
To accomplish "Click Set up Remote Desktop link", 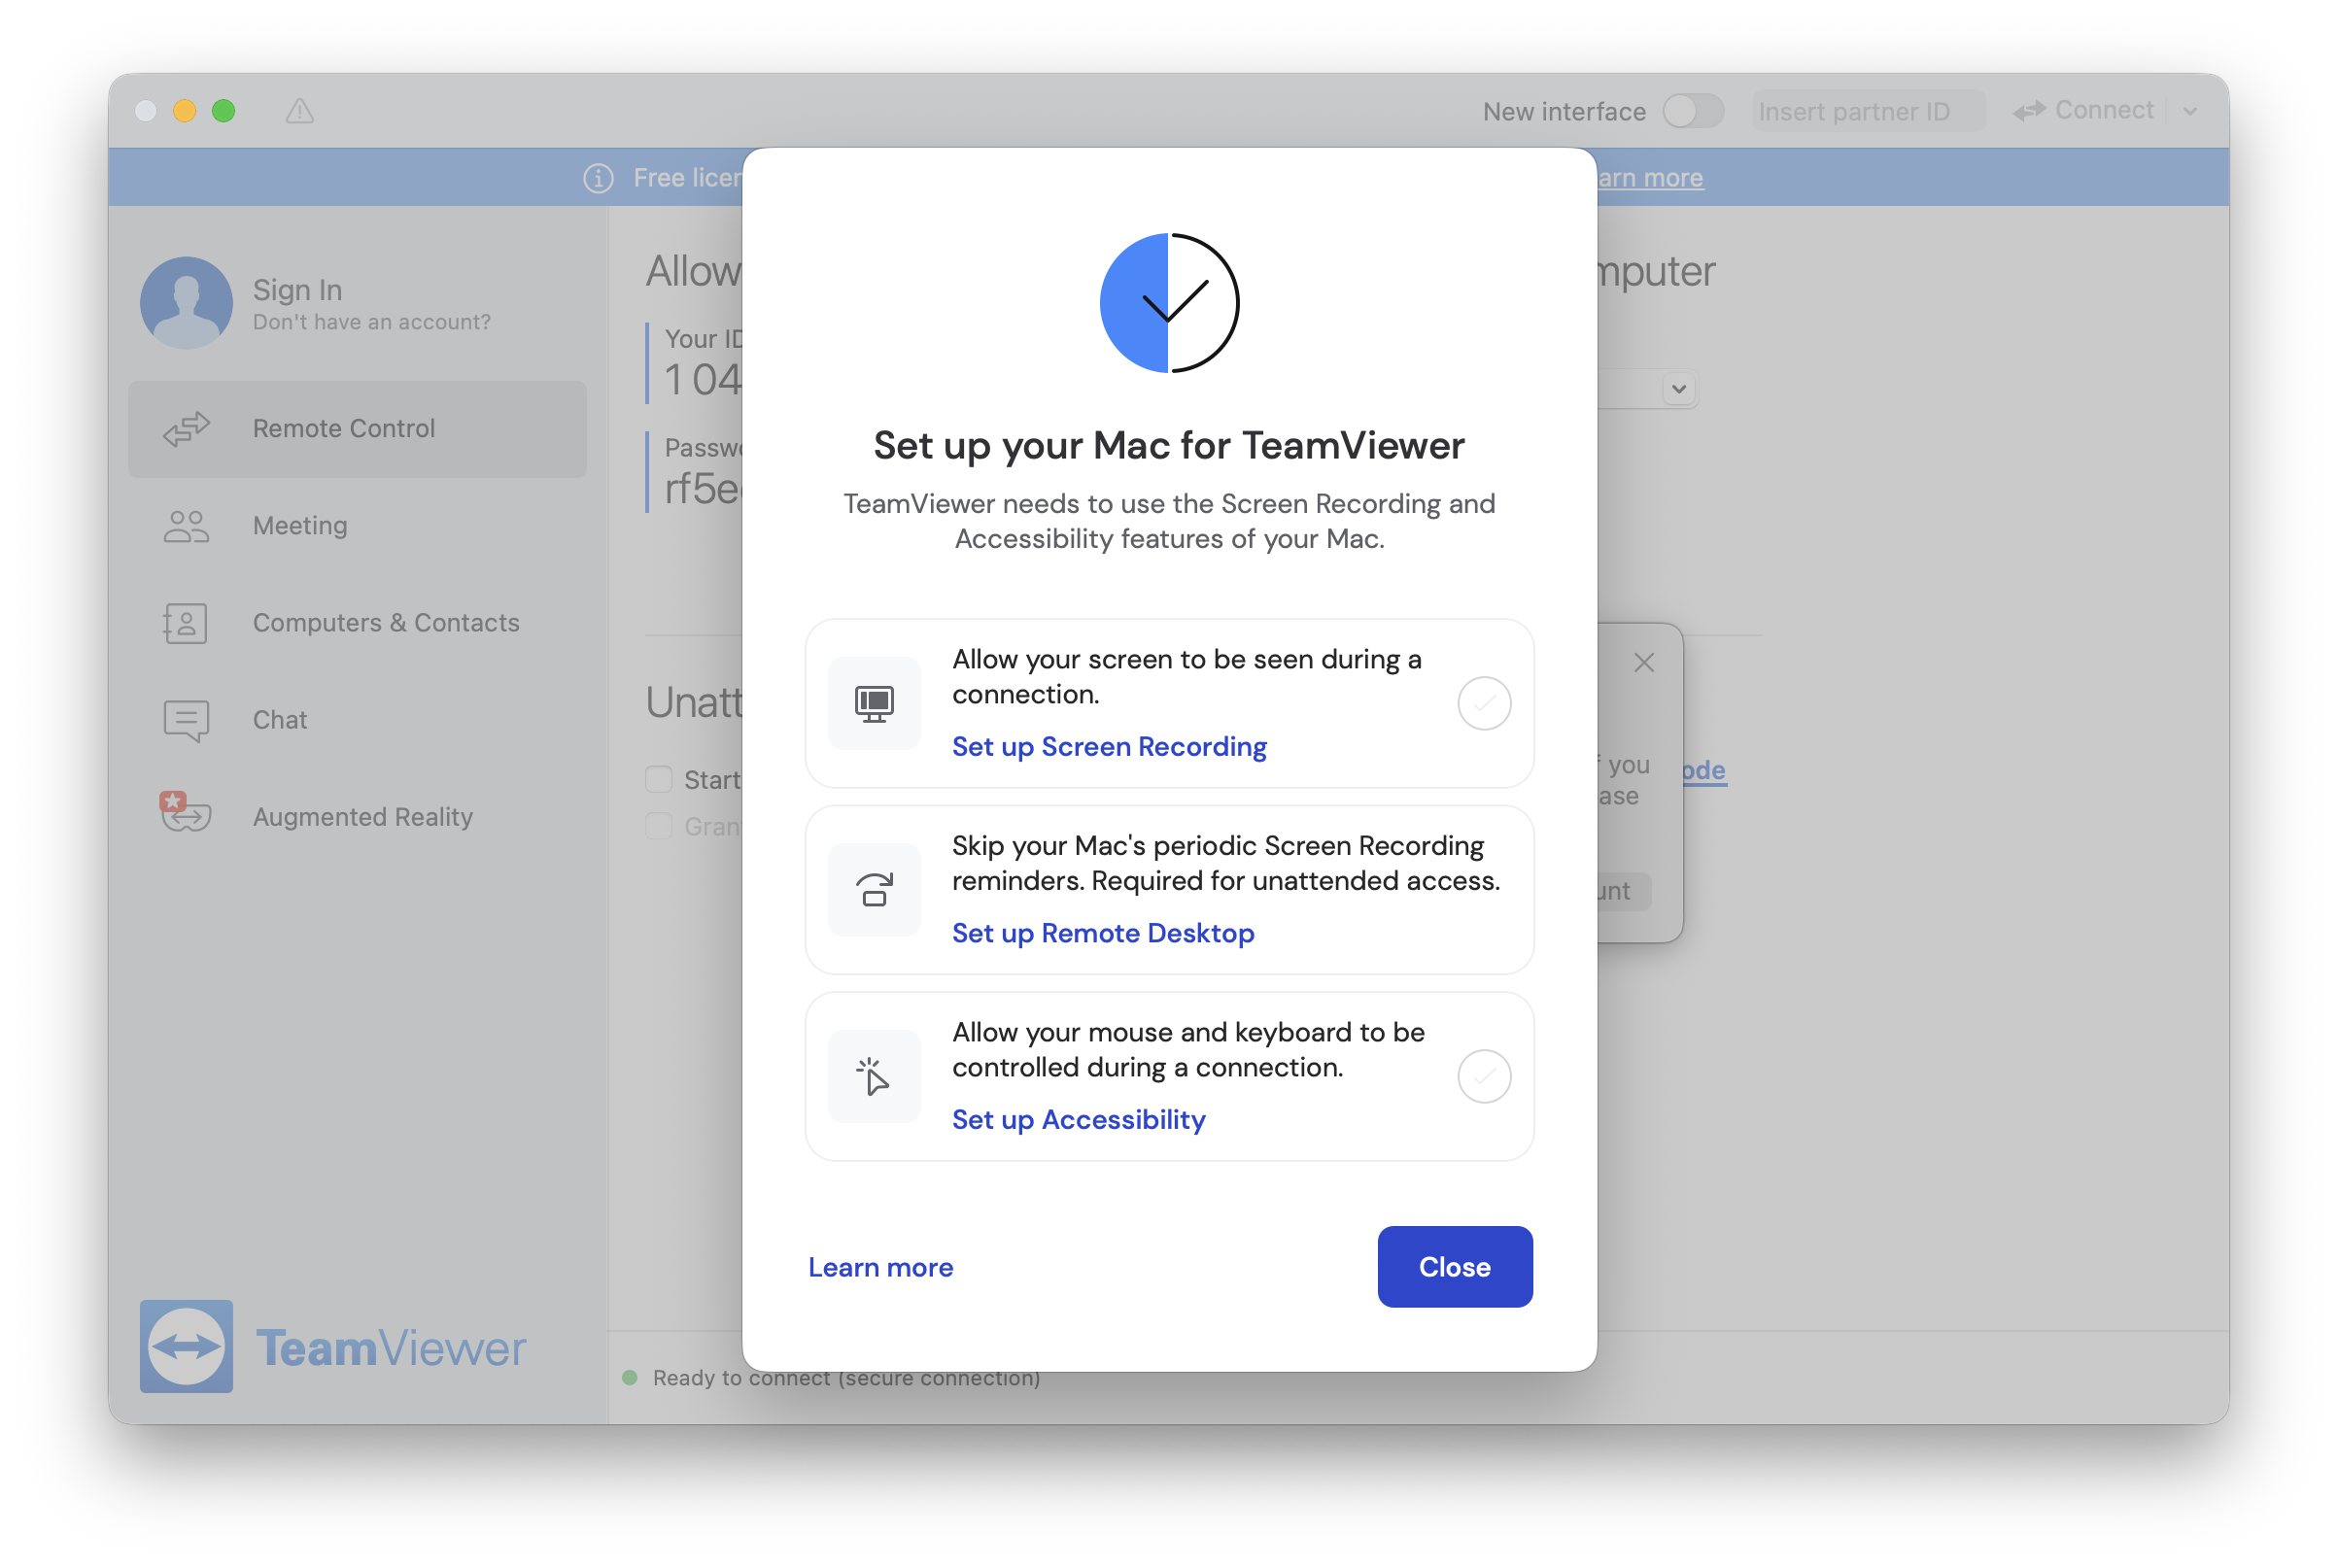I will pos(1103,933).
